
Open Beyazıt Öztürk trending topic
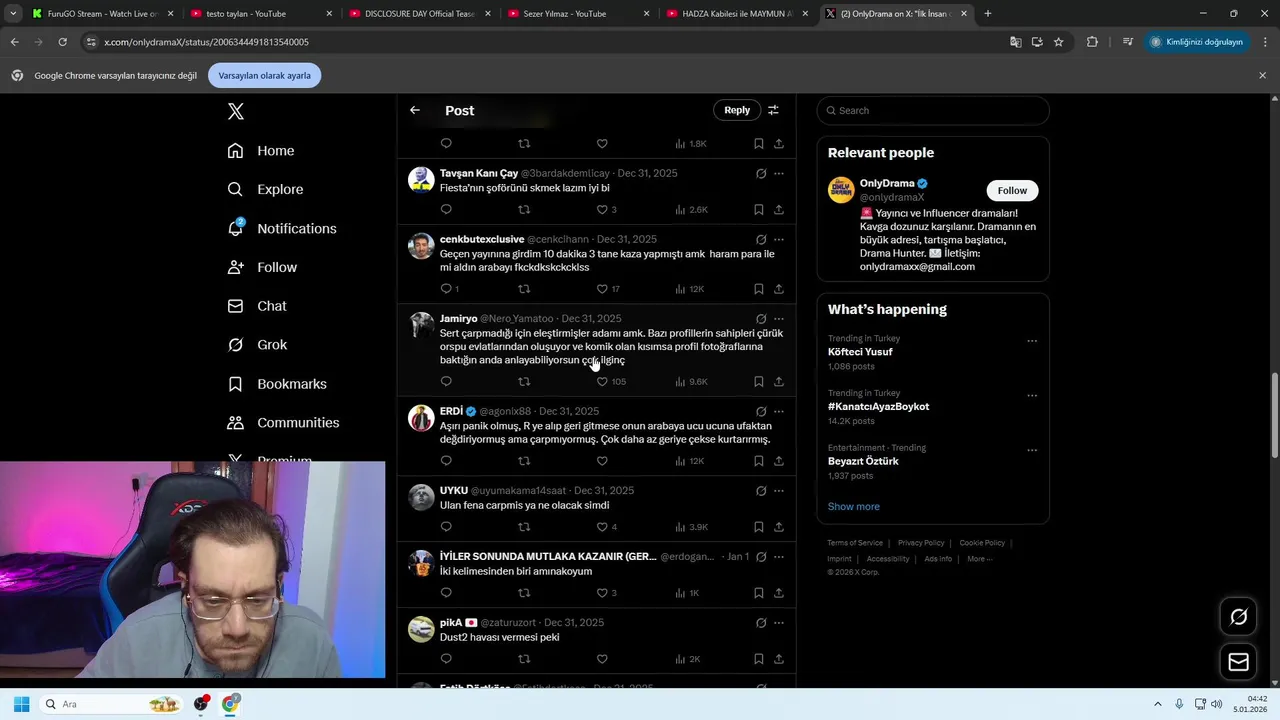863,461
